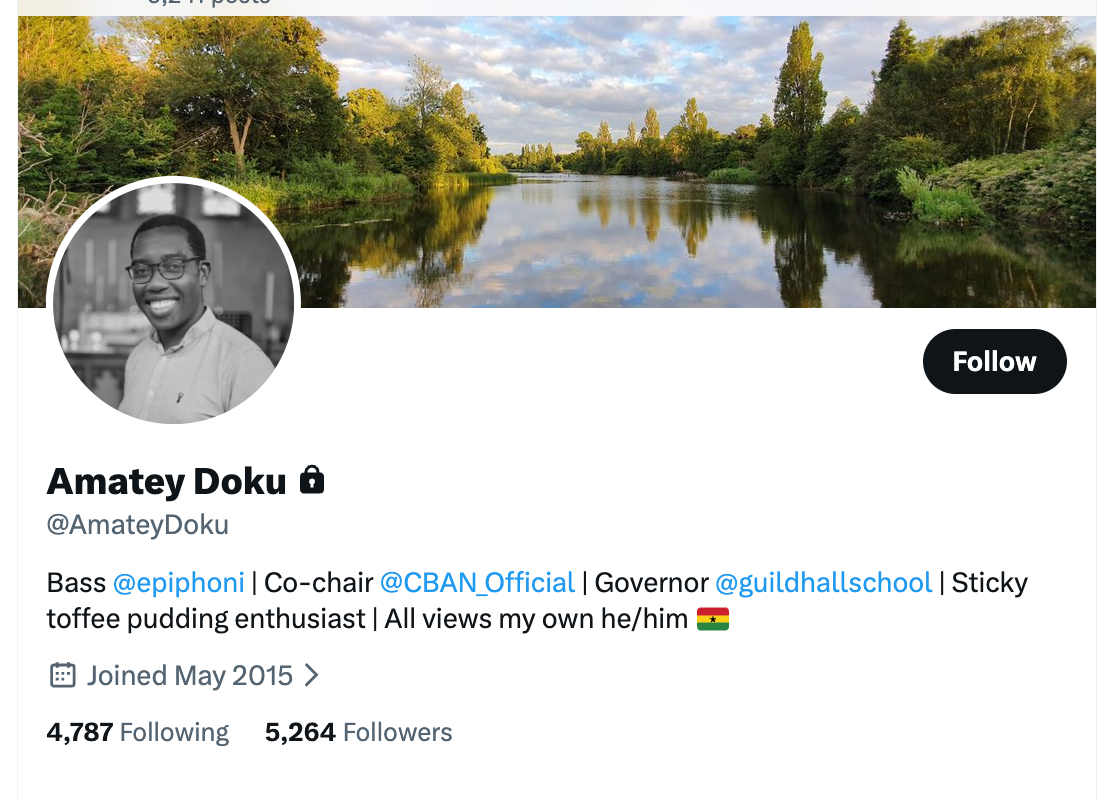Click the calendar icon beside join date
1118x800 pixels.
62,675
